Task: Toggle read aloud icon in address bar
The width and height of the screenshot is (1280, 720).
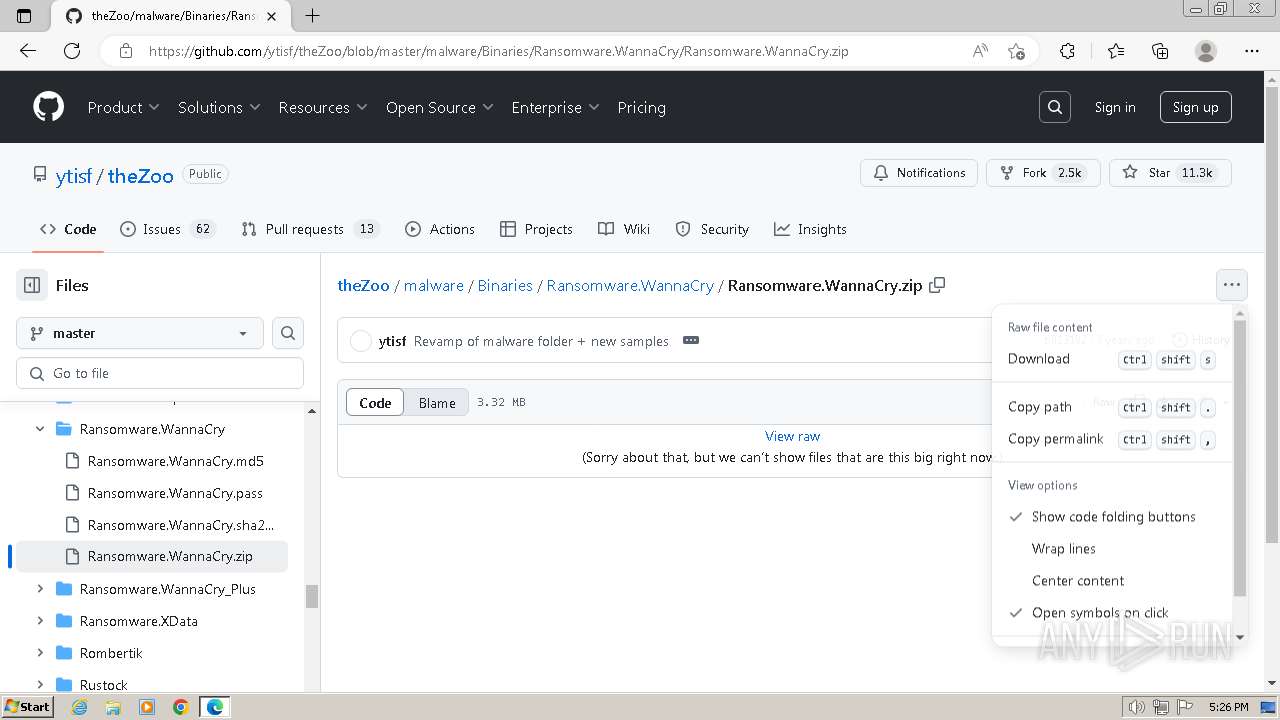Action: (980, 51)
